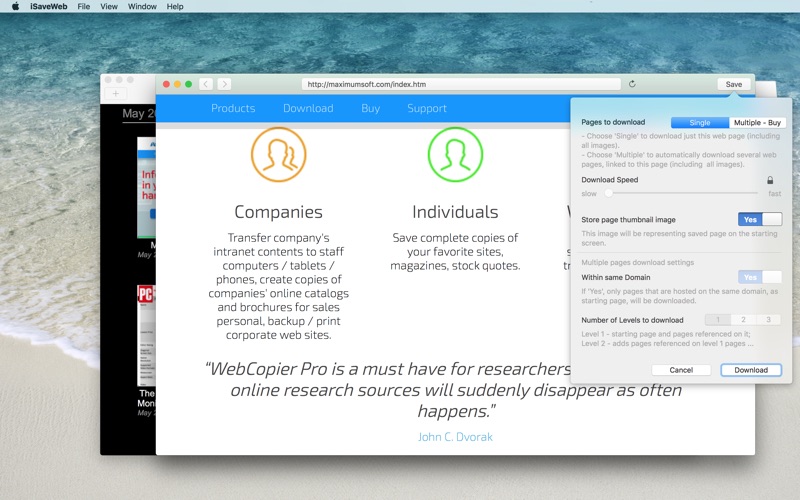Viewport: 800px width, 500px height.
Task: Open the Window menu
Action: [142, 6]
